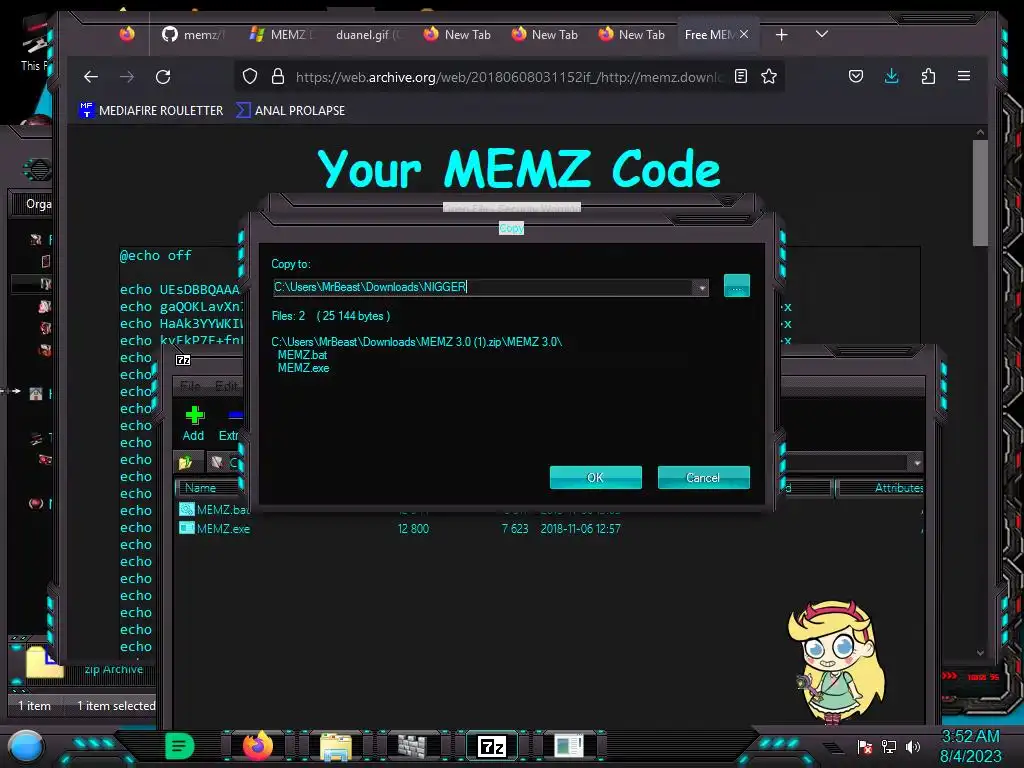Save page to Pocket
This screenshot has width=1024, height=768.
click(856, 77)
